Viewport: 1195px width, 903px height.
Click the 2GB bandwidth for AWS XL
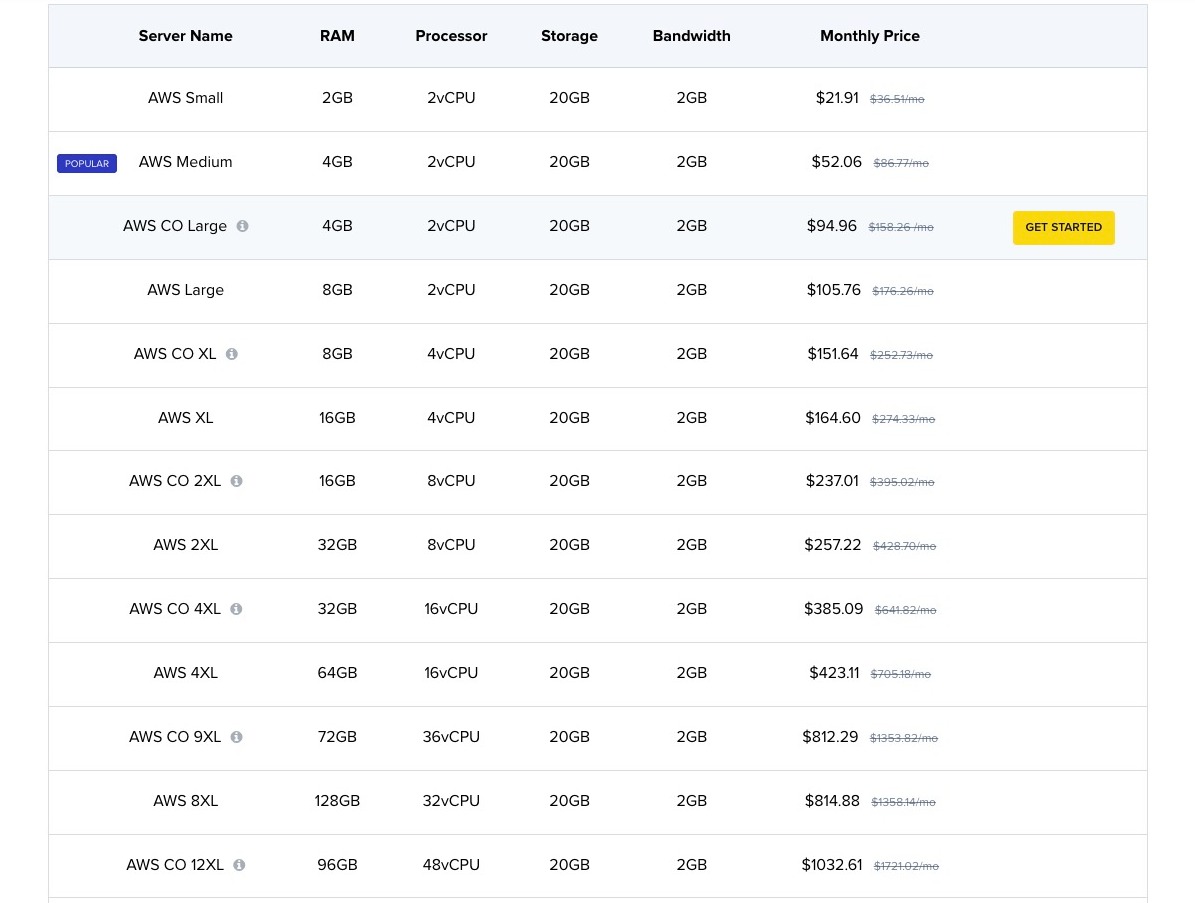click(x=691, y=418)
